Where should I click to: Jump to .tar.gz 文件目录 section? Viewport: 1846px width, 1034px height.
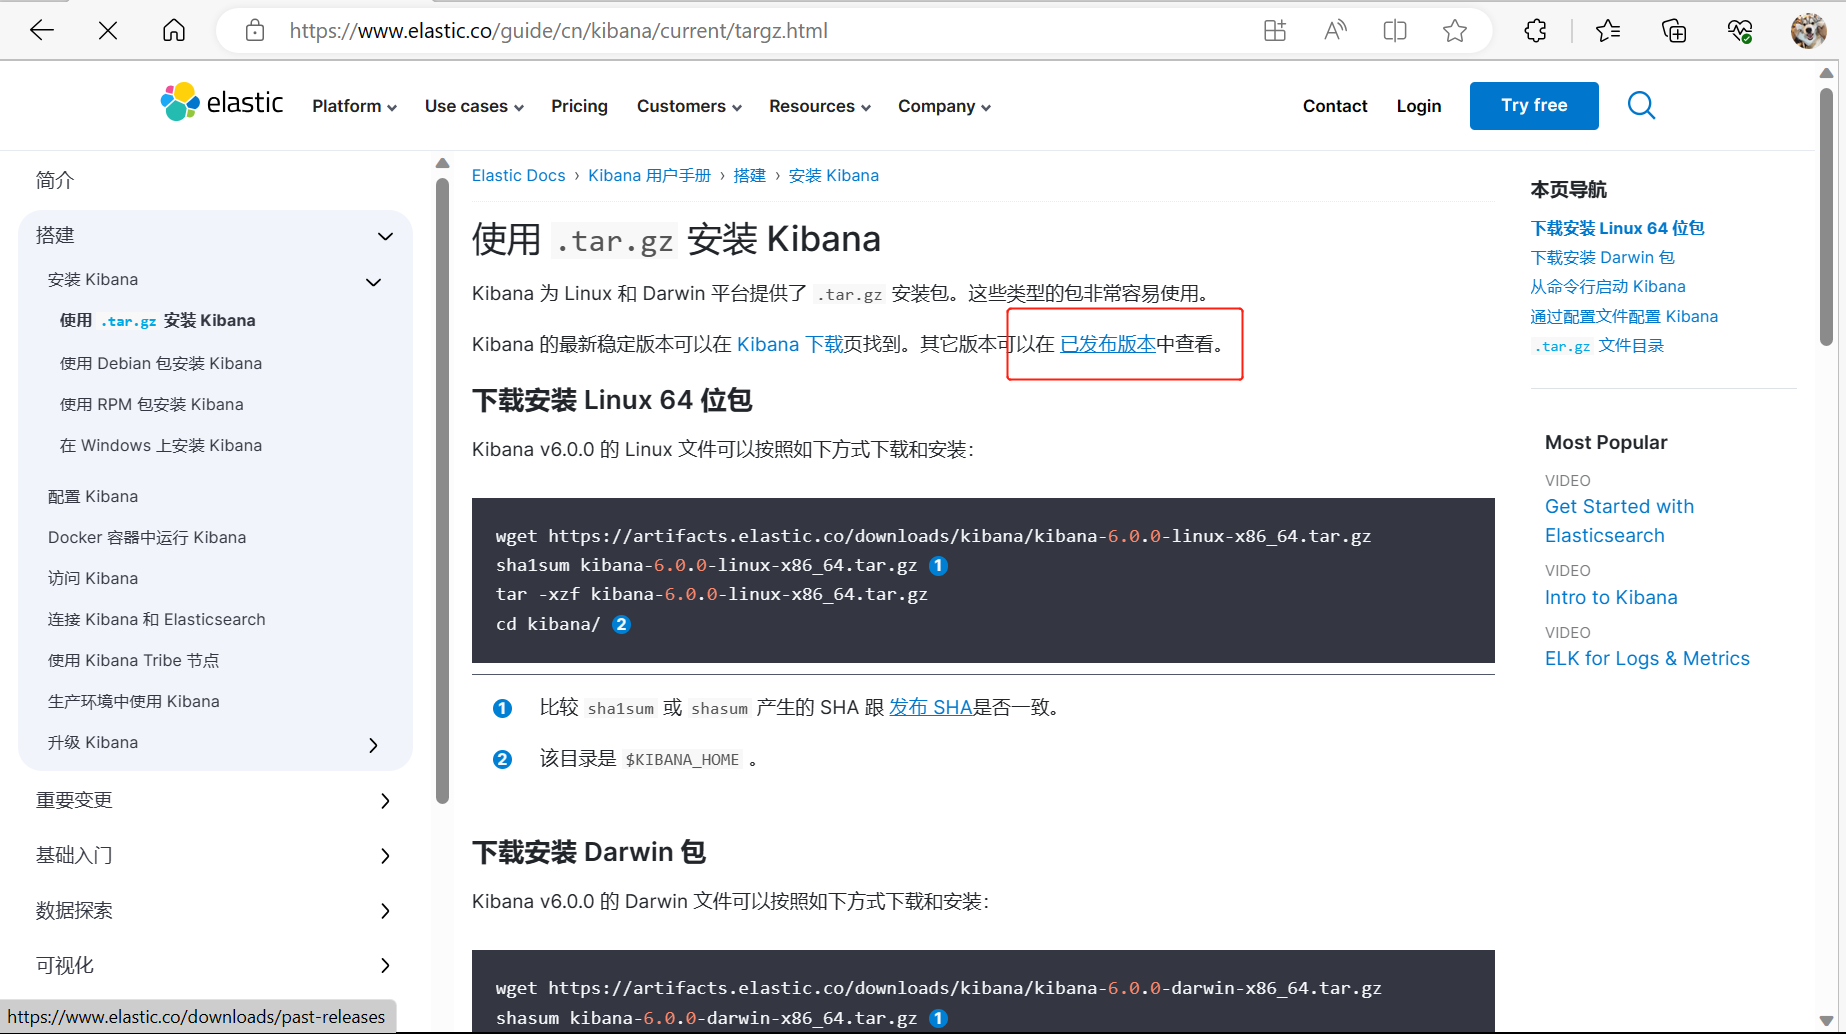pyautogui.click(x=1598, y=346)
